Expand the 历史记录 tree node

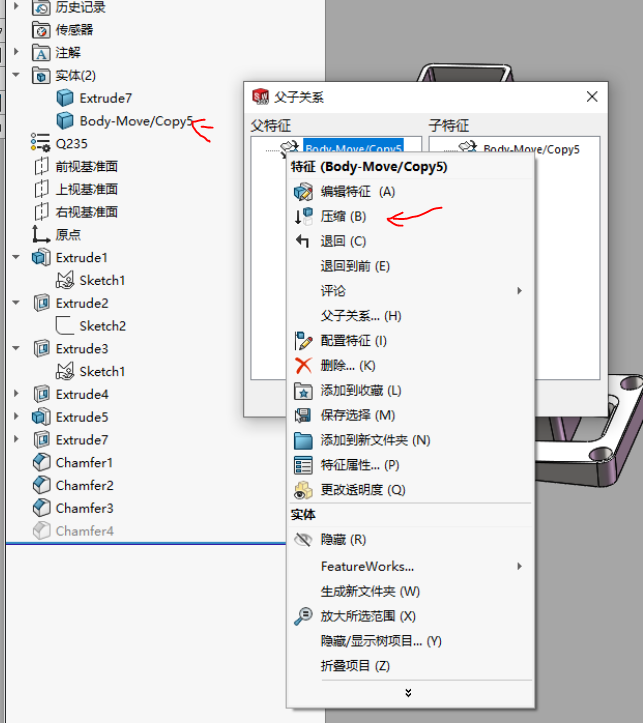click(16, 6)
